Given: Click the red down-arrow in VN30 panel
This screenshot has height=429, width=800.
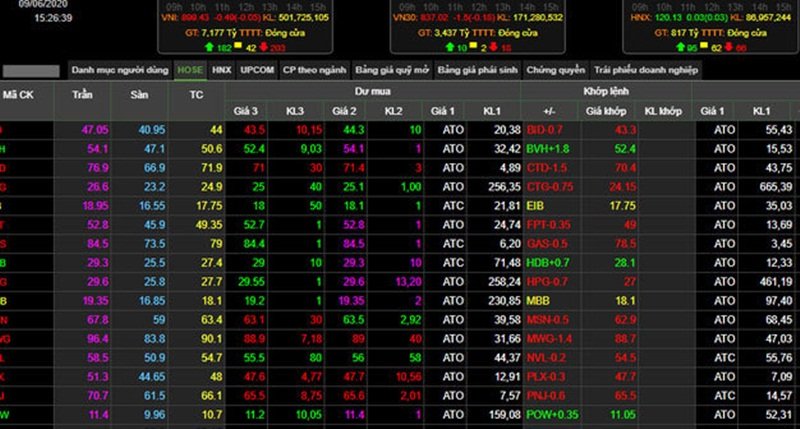Looking at the screenshot, I should [493, 47].
